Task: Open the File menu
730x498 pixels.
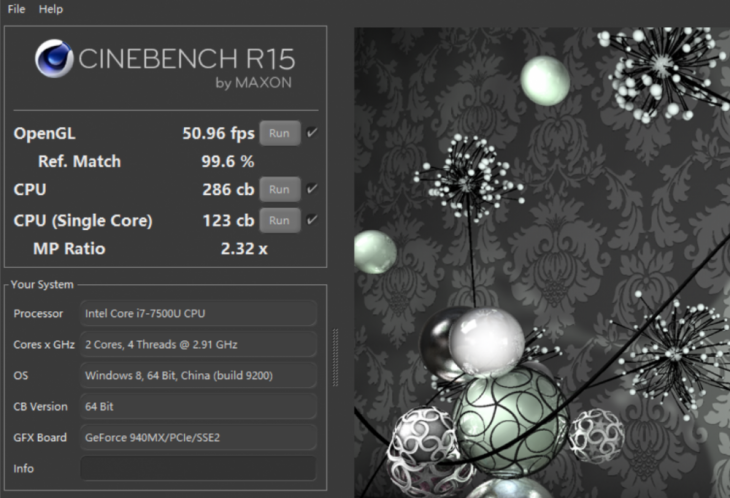Action: pos(16,9)
